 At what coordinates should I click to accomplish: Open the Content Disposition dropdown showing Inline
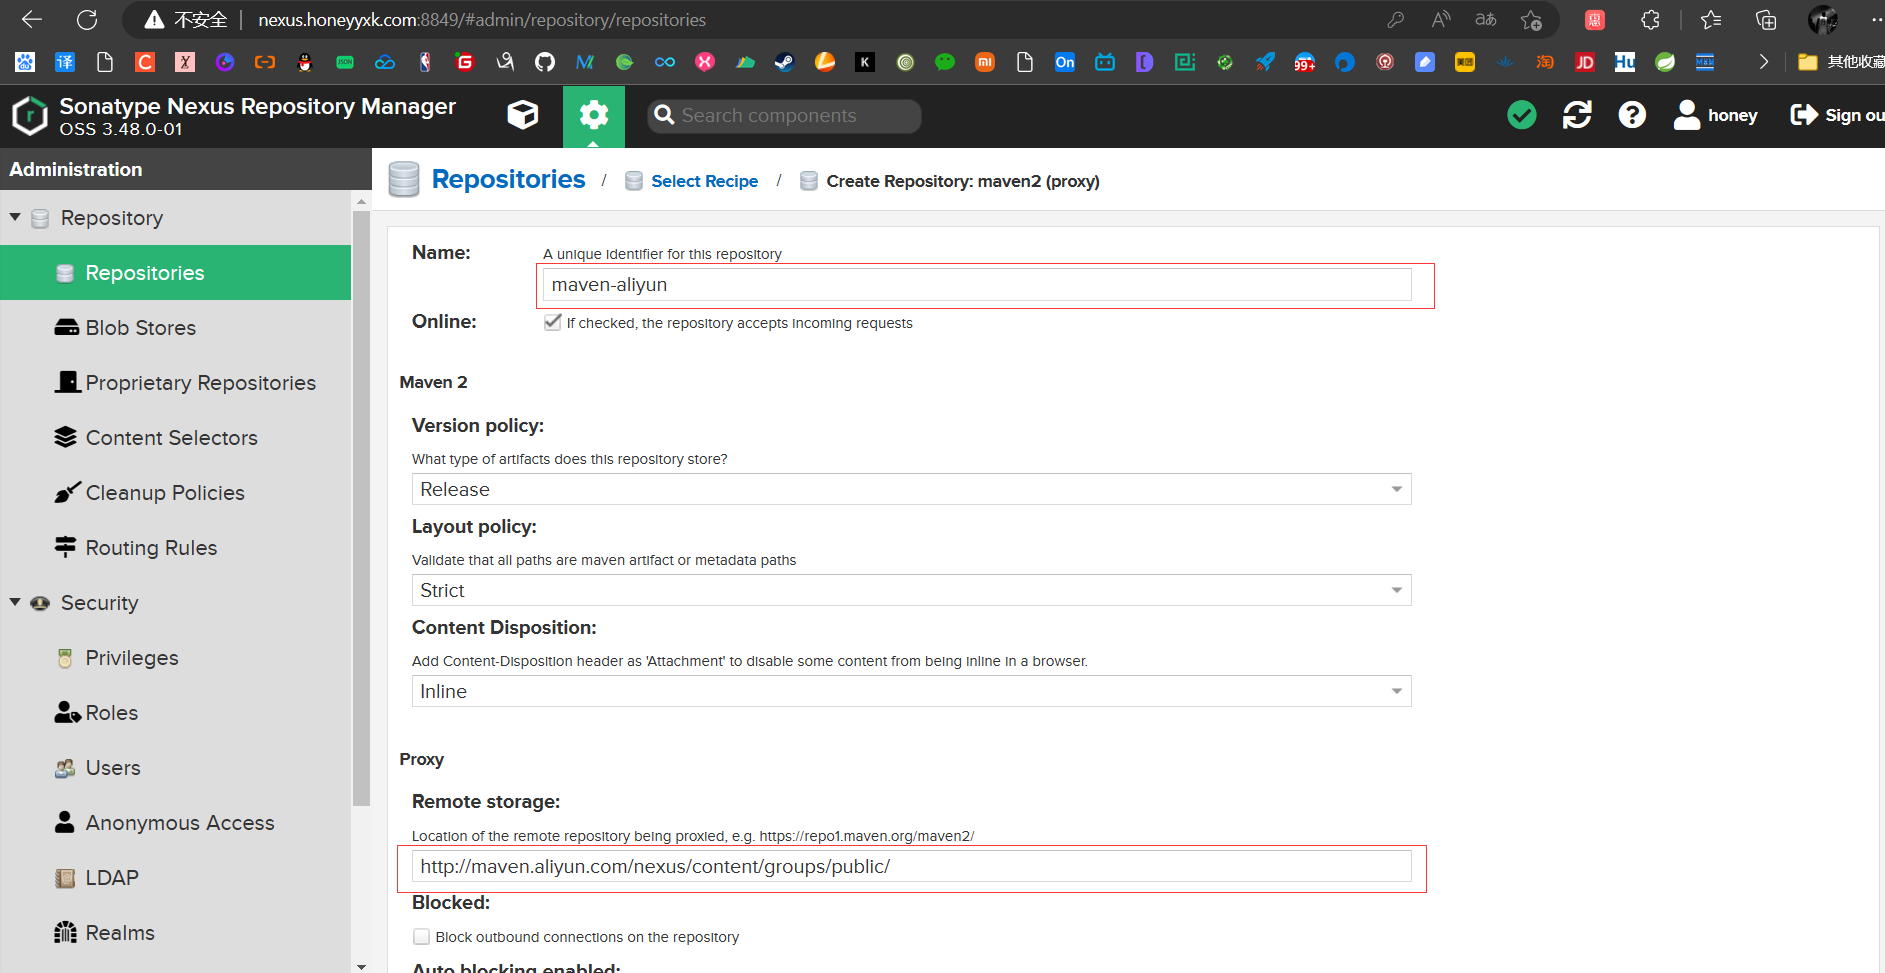[911, 691]
